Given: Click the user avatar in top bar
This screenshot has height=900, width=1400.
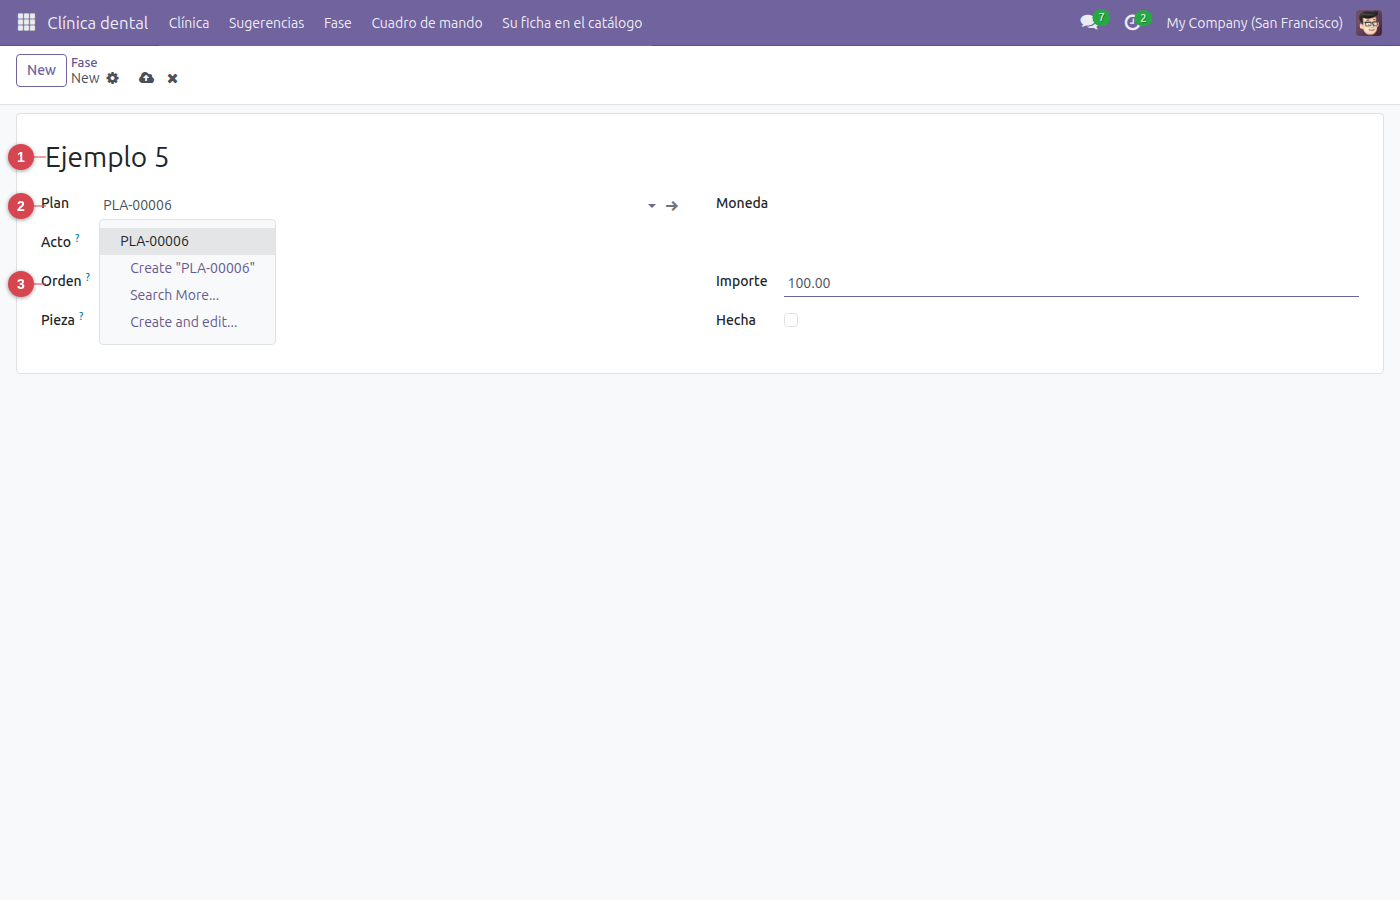Looking at the screenshot, I should pos(1369,22).
